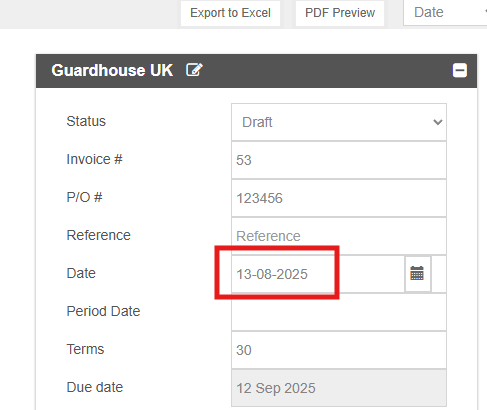Click the Export to Excel button
This screenshot has width=487, height=410.
point(230,13)
